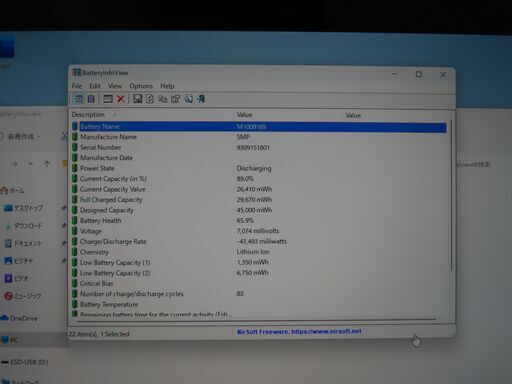Image resolution: width=512 pixels, height=384 pixels.
Task: Click the Exit toolbar icon
Action: 201,99
